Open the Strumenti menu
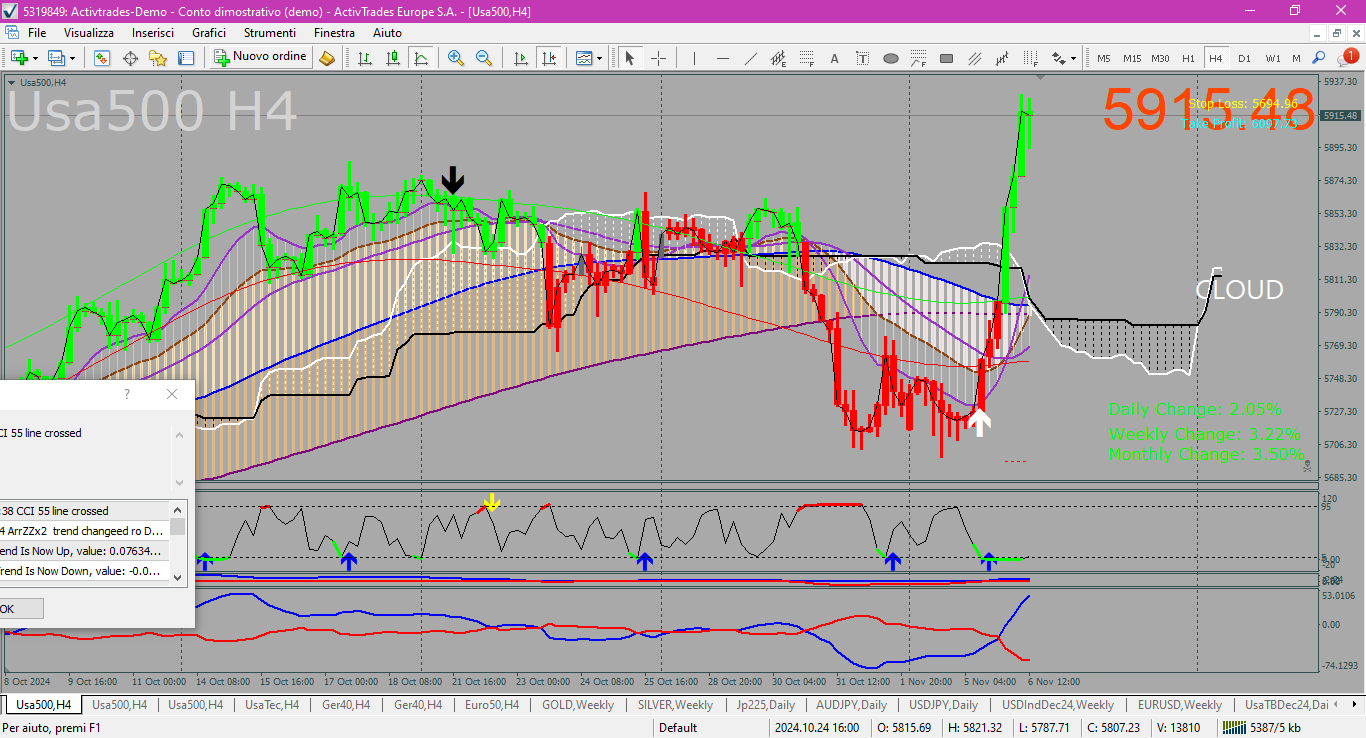Viewport: 1366px width, 738px height. click(x=270, y=33)
